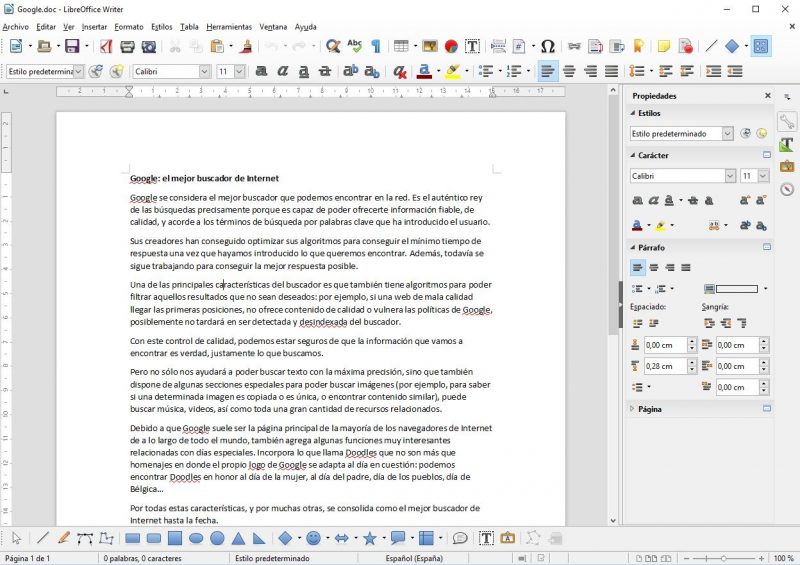Screen dimensions: 800x565
Task: Toggle italic formatting in toolbar
Action: pyautogui.click(x=283, y=71)
